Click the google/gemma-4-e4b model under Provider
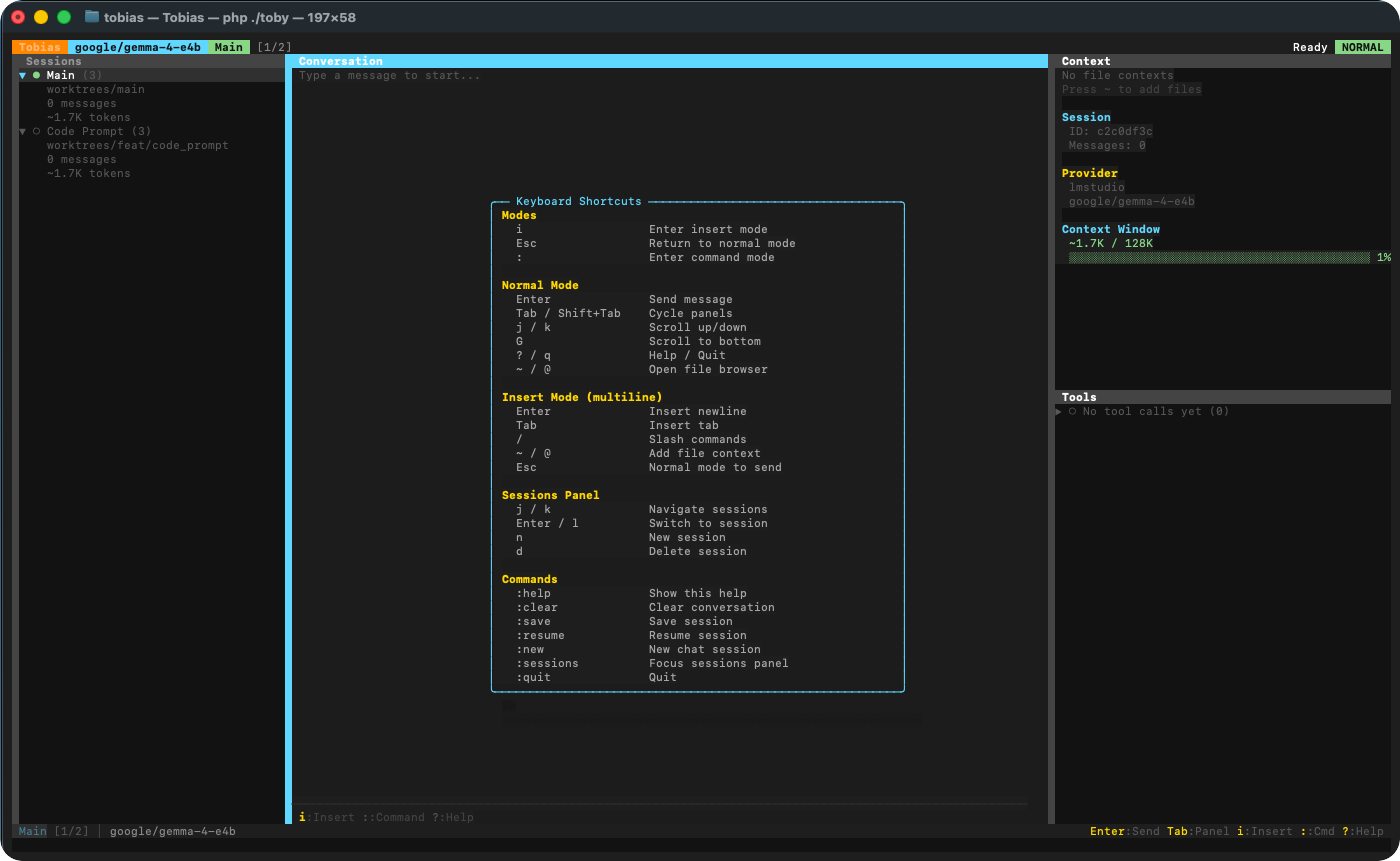 tap(1132, 201)
